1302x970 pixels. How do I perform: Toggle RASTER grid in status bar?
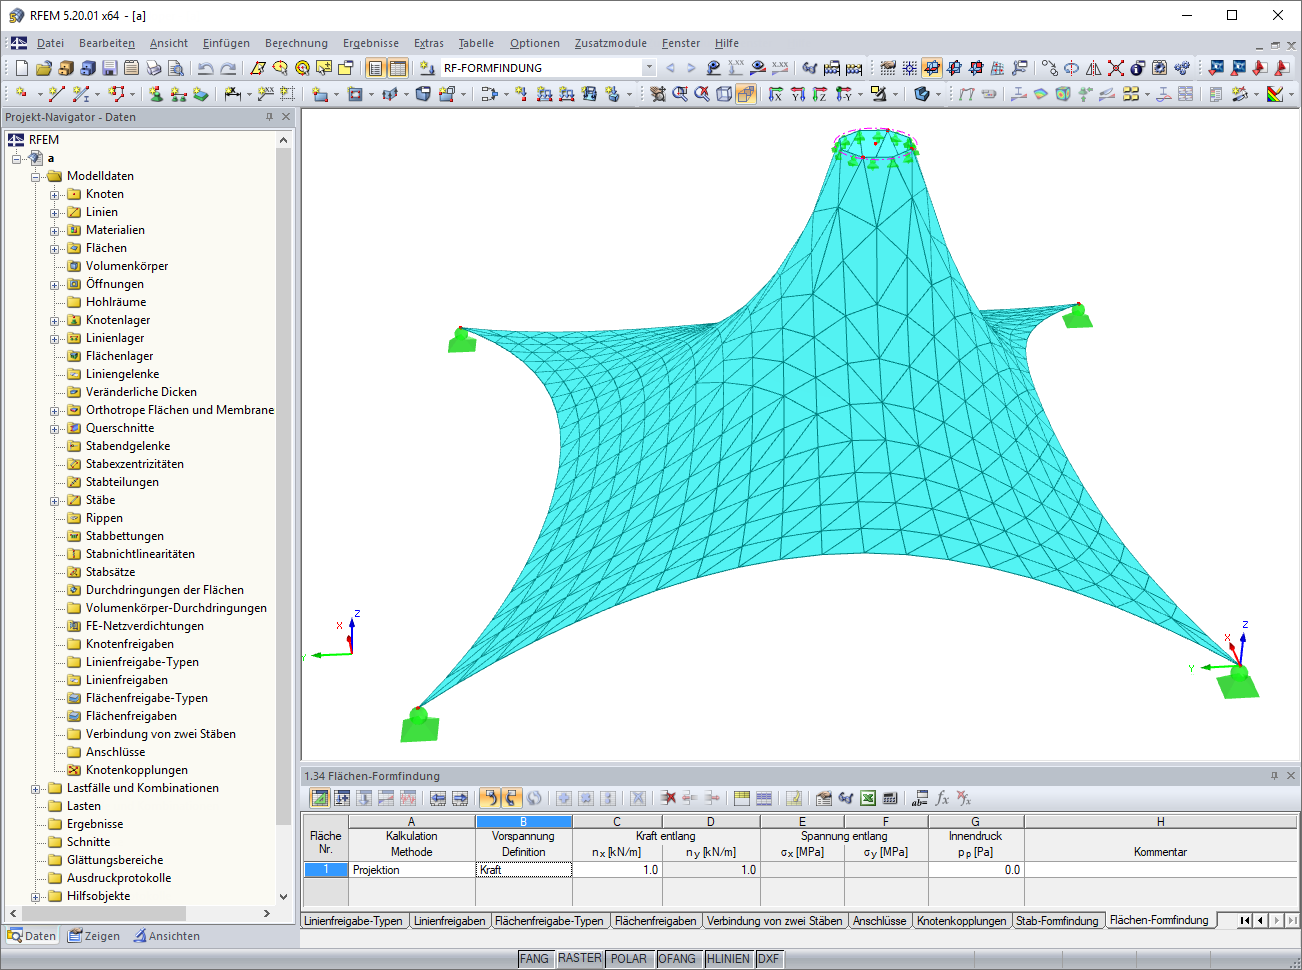pyautogui.click(x=580, y=959)
